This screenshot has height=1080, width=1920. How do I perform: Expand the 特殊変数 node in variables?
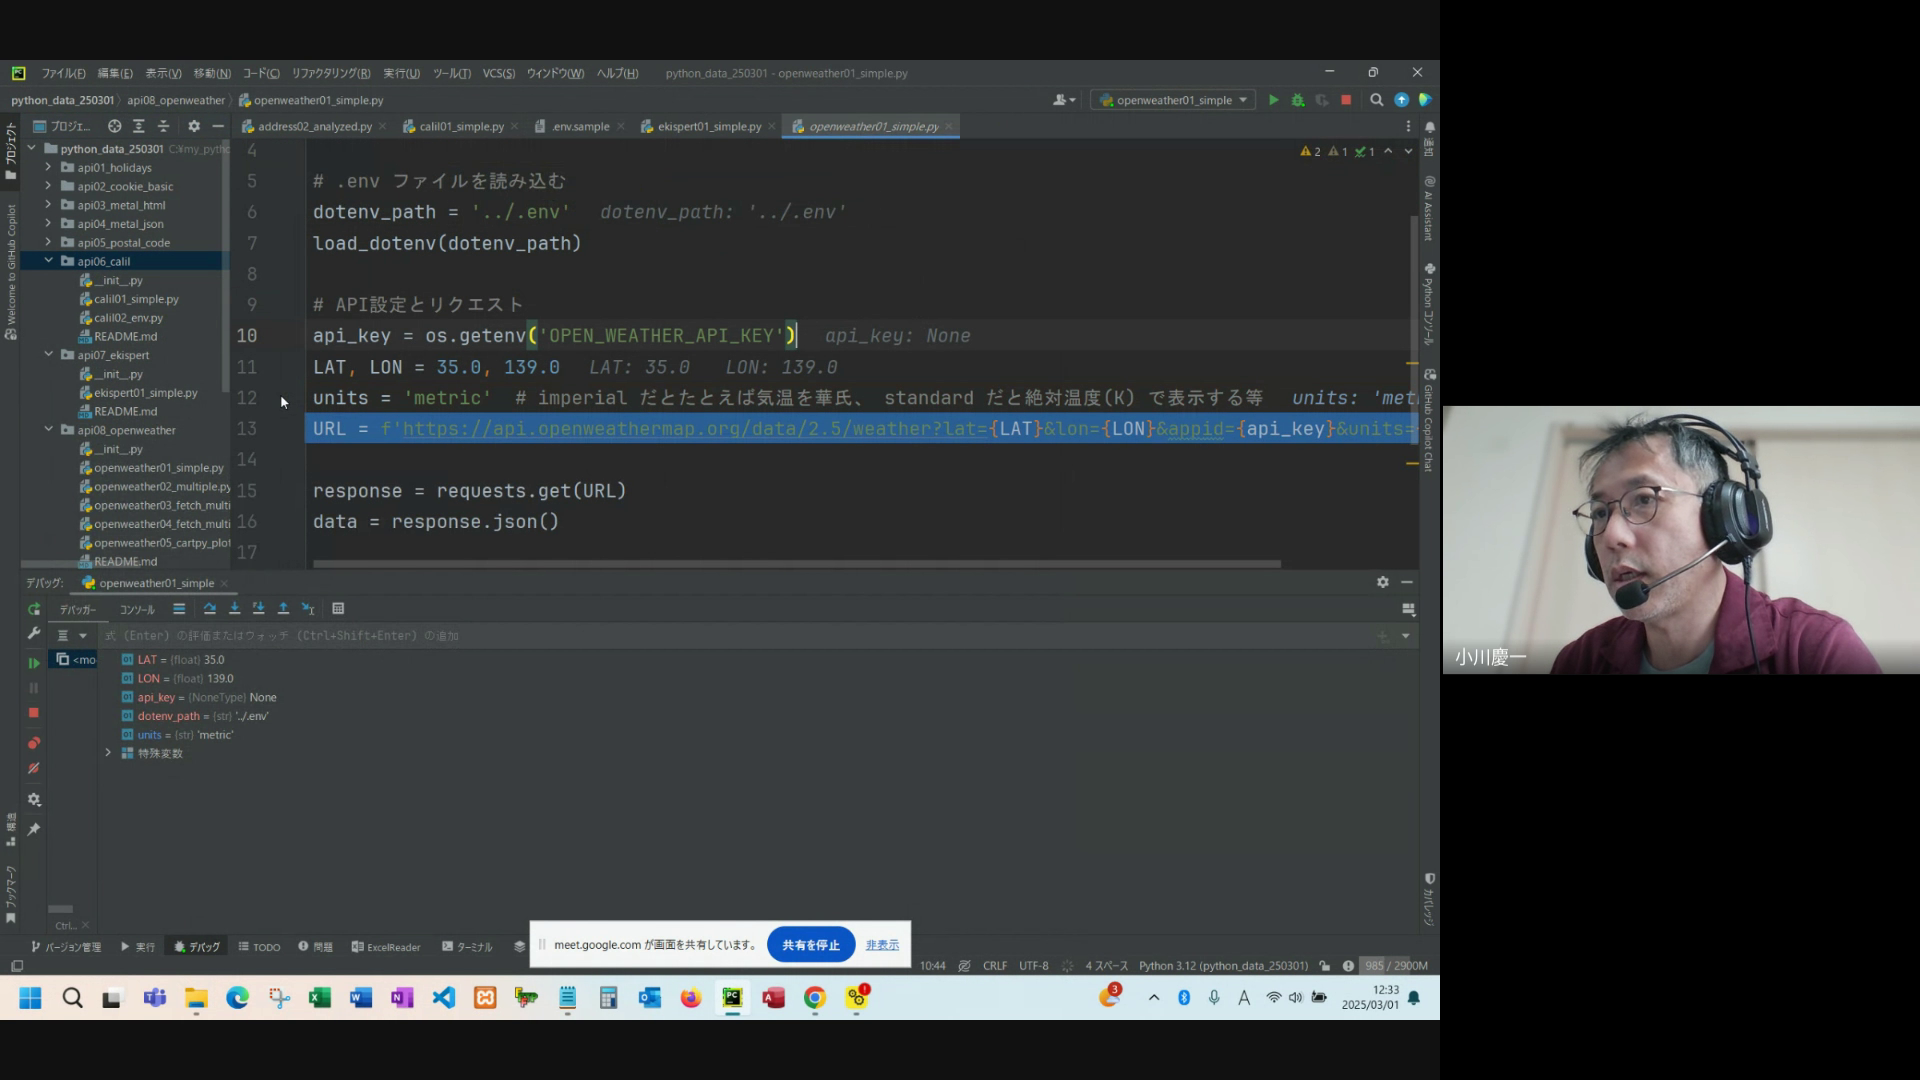pos(108,753)
